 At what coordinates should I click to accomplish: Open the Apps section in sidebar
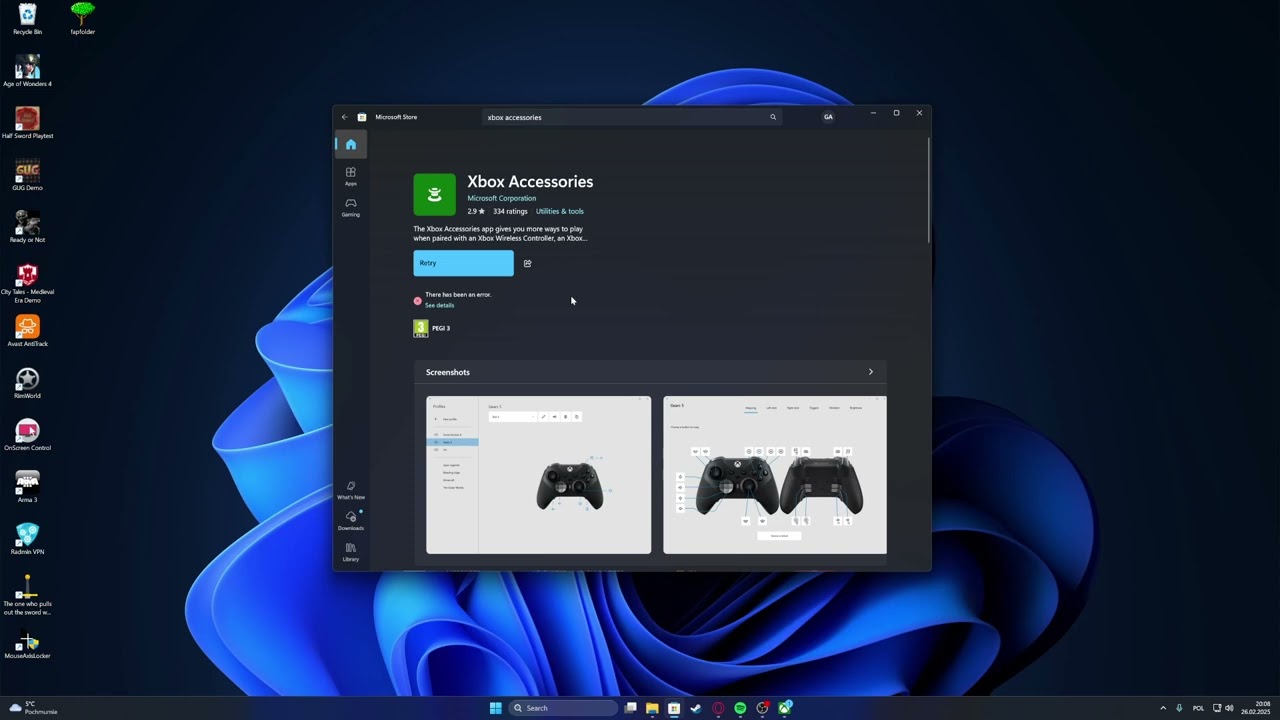click(x=350, y=176)
